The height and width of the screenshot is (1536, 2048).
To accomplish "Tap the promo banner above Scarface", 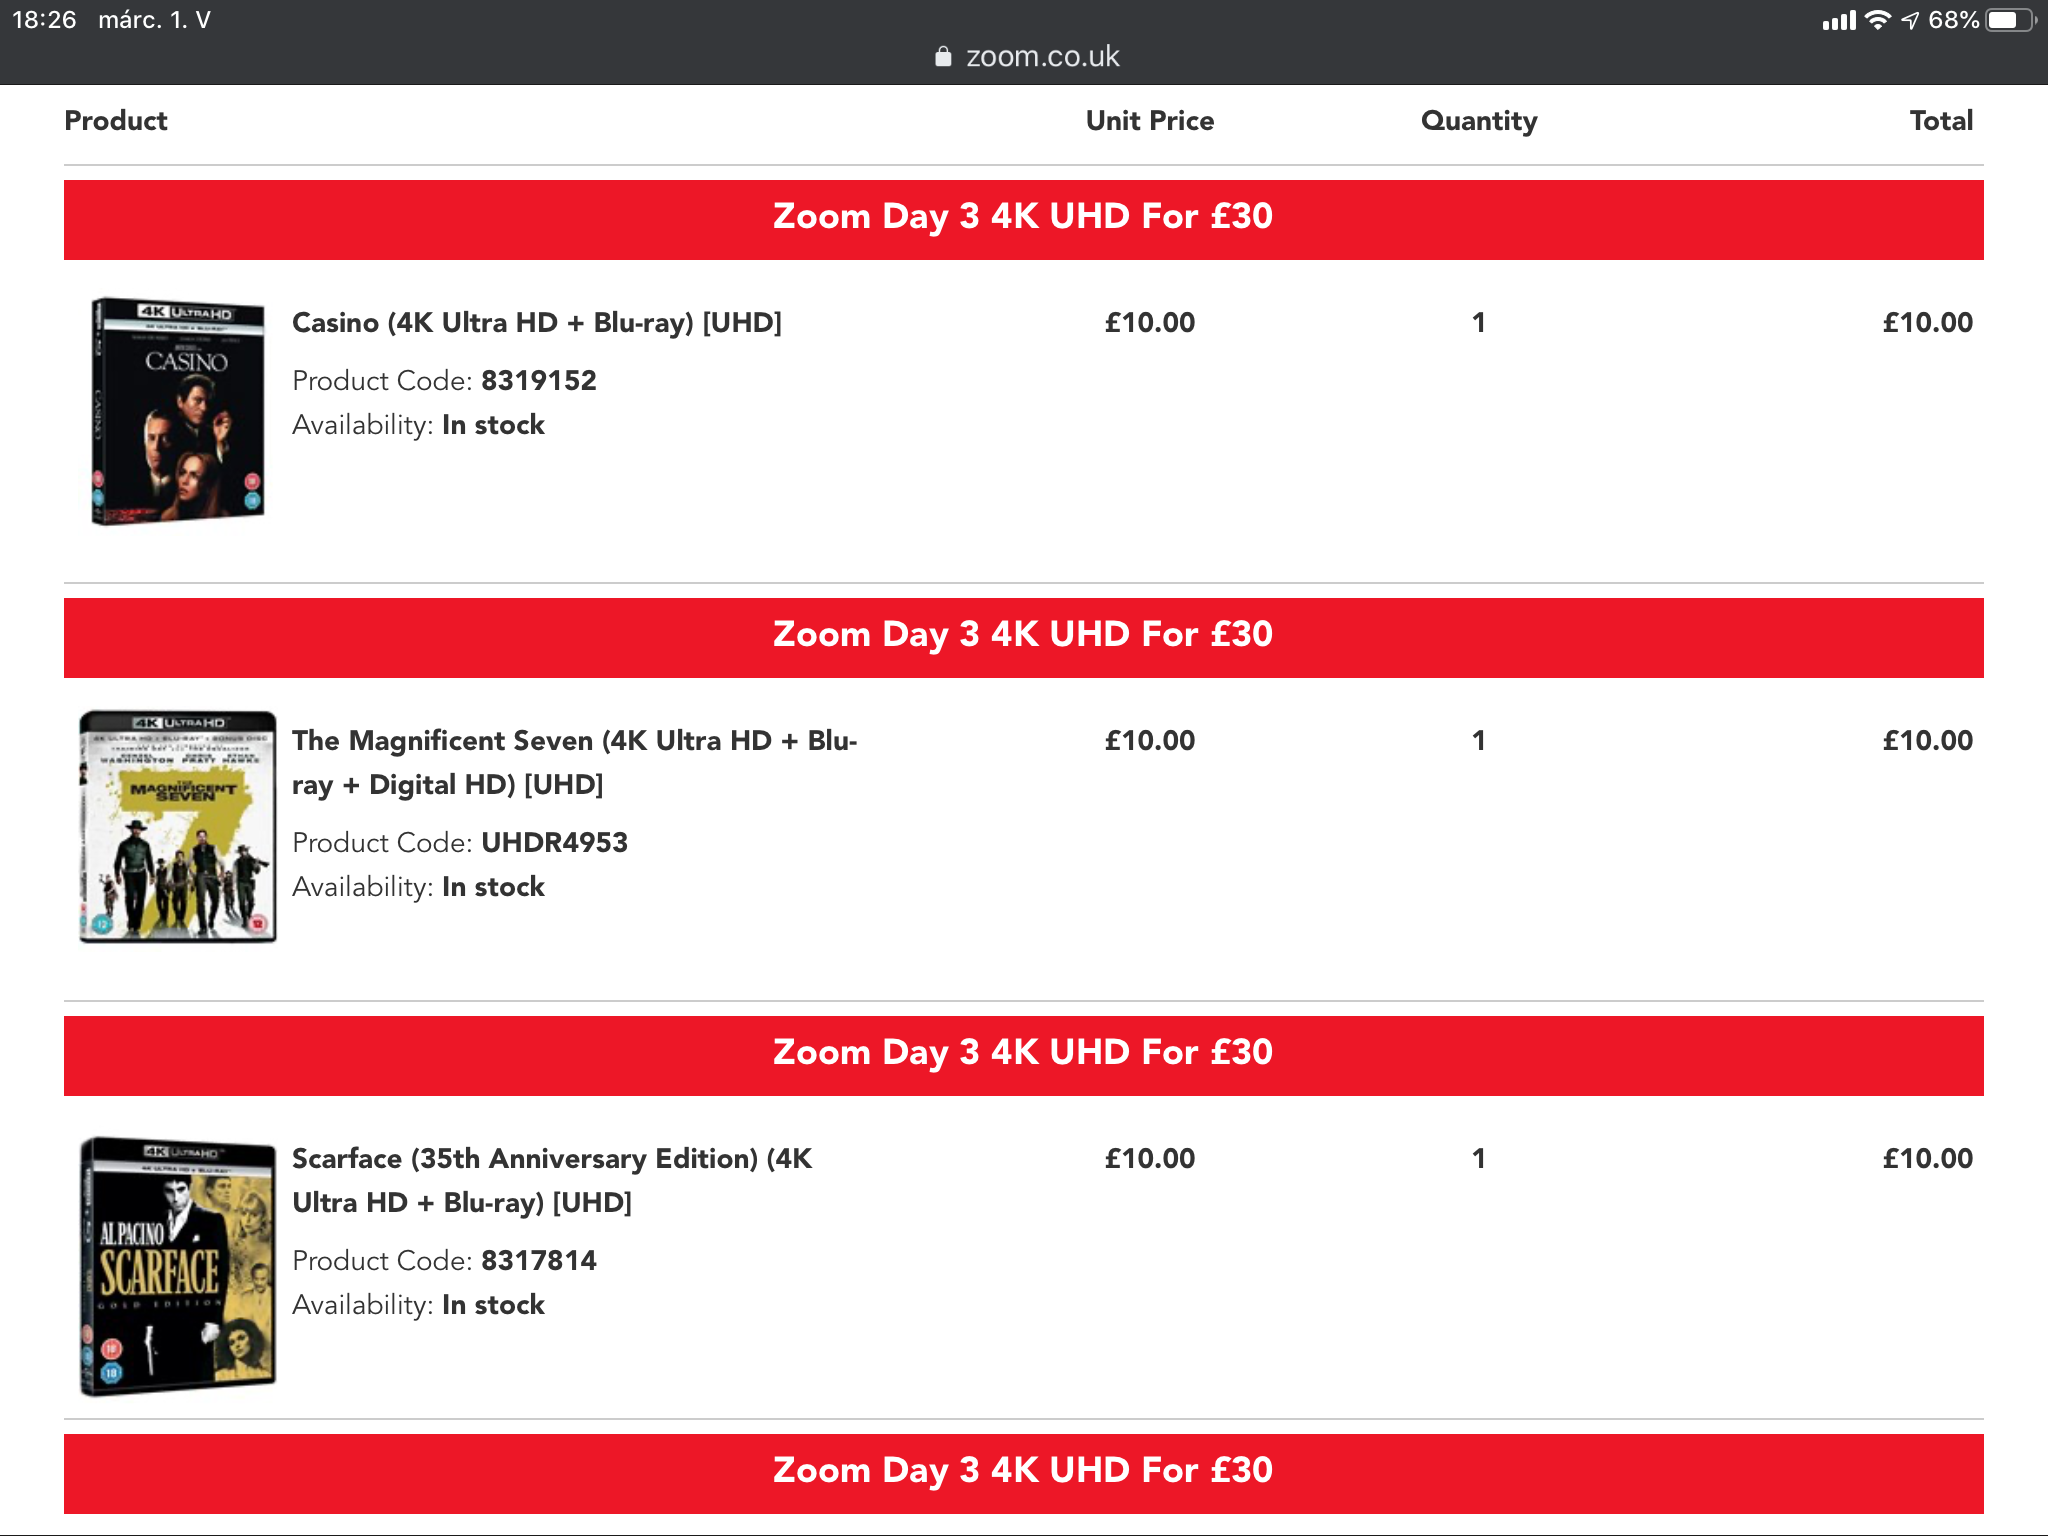I will tap(1024, 1056).
